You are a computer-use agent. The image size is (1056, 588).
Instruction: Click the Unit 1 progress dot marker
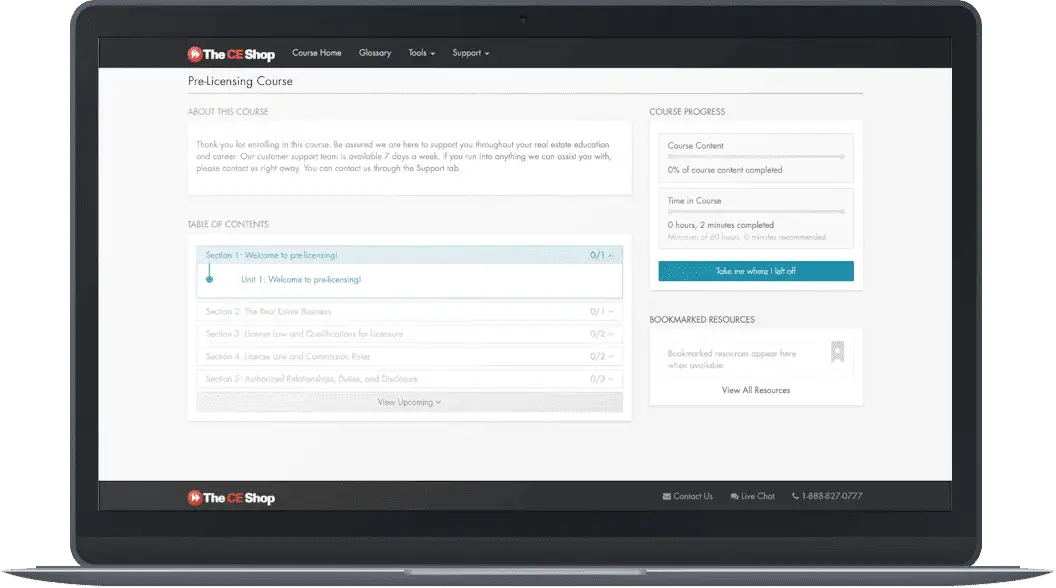click(209, 280)
